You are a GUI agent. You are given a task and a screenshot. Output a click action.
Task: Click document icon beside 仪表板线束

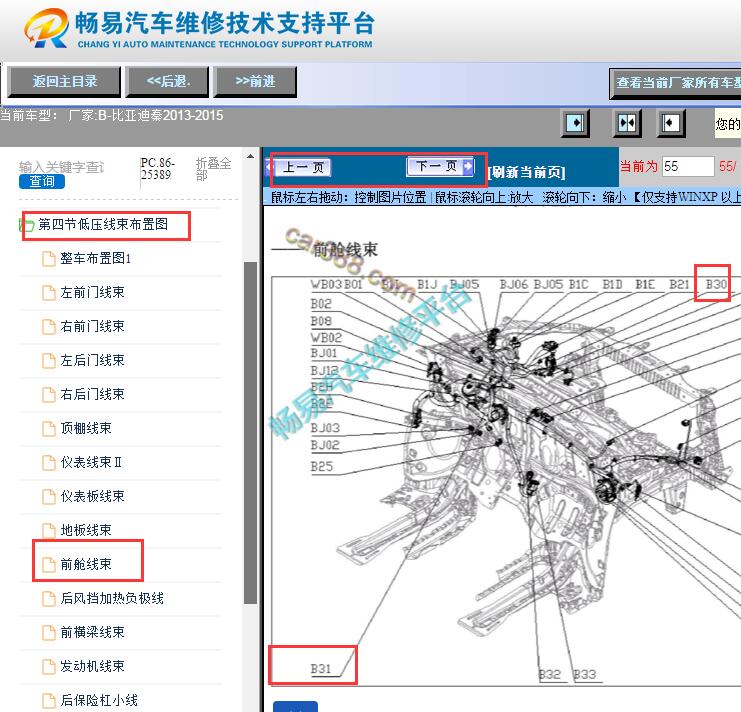coord(49,497)
